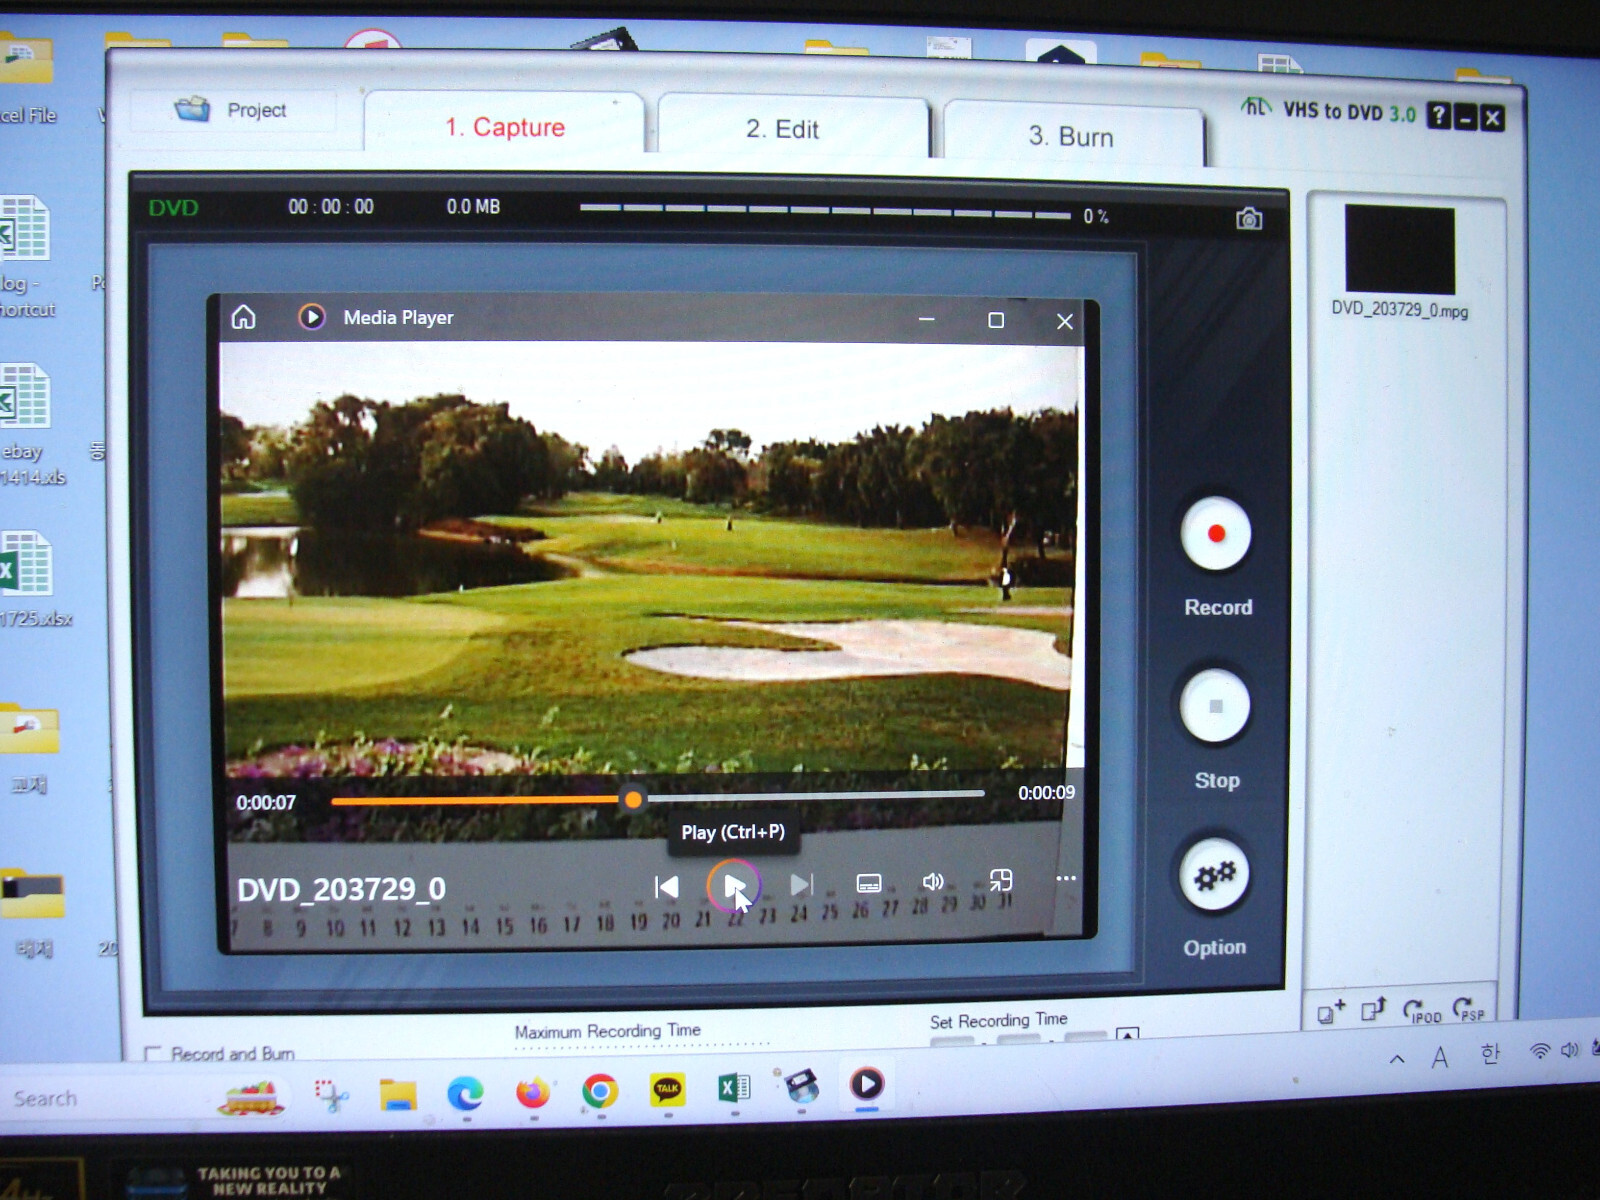Viewport: 1600px width, 1200px height.
Task: Go to Media Player home
Action: point(244,318)
